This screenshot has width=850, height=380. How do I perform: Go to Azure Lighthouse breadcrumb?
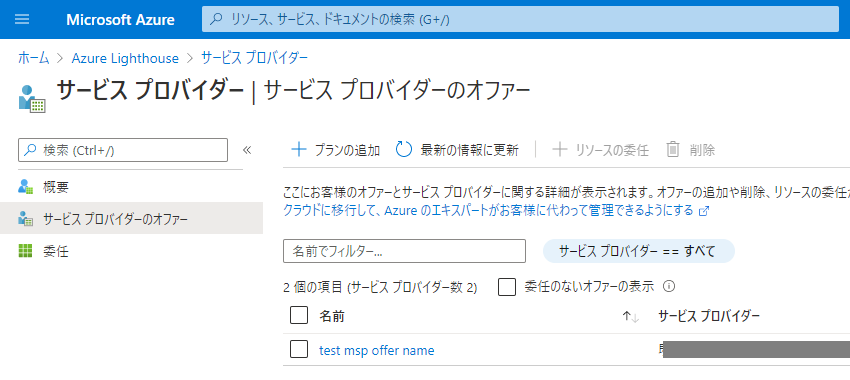(x=125, y=58)
